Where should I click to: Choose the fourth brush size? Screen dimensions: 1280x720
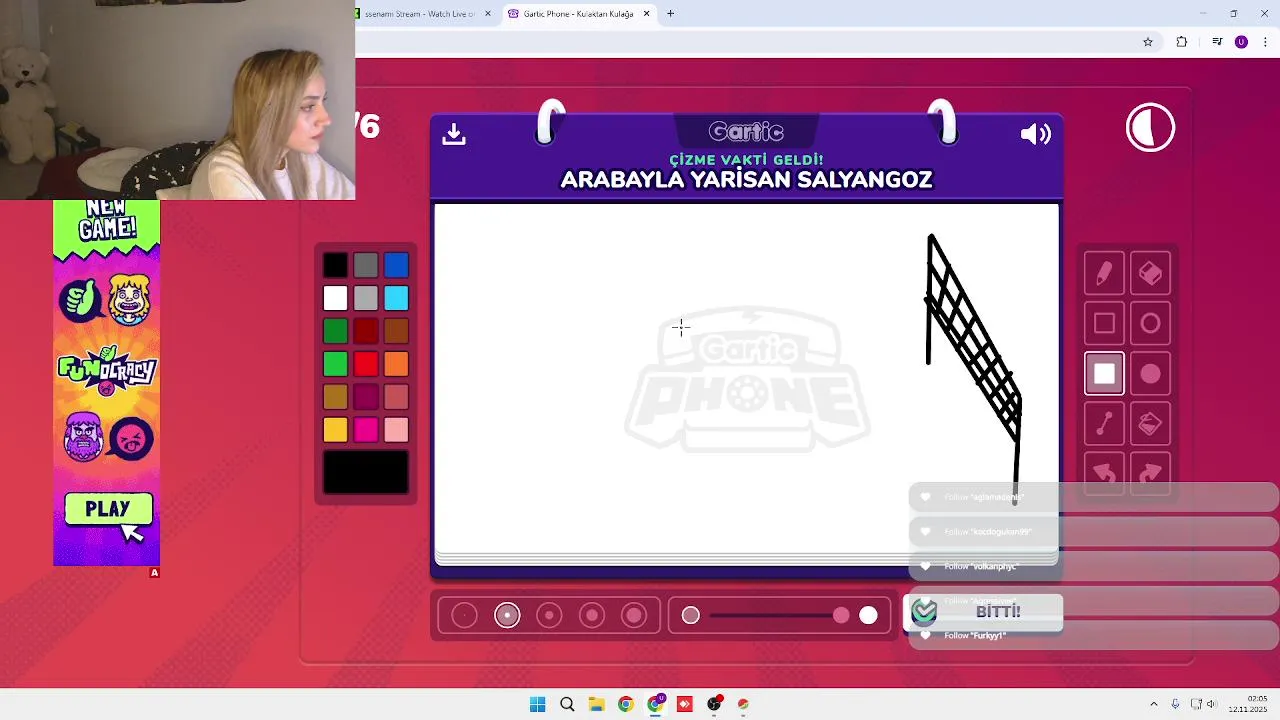click(592, 616)
